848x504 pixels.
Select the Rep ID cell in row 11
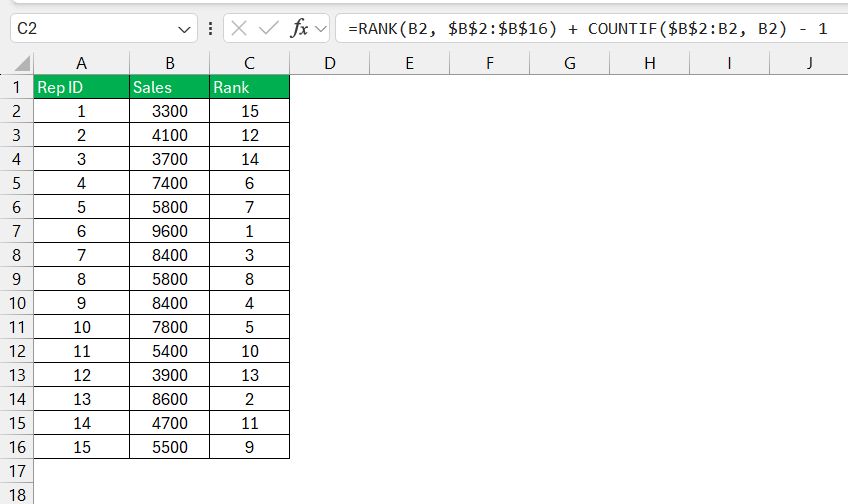[82, 327]
